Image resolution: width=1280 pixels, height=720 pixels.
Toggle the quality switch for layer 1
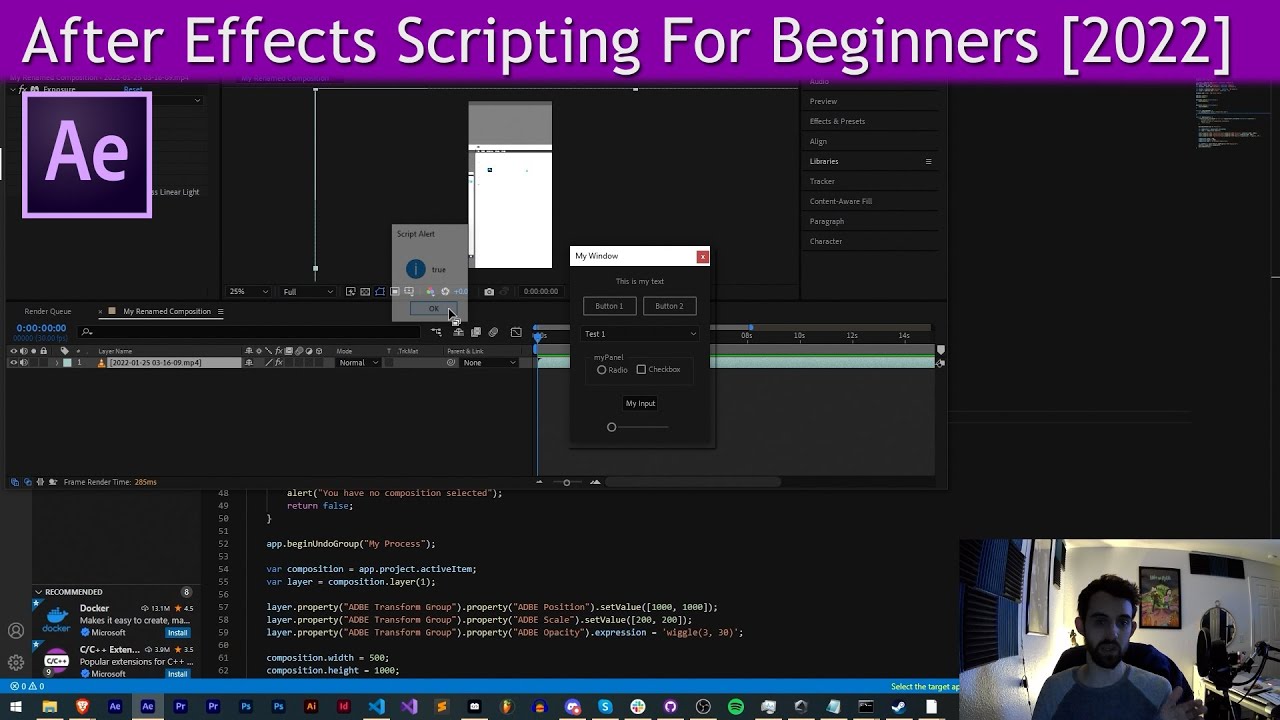269,362
